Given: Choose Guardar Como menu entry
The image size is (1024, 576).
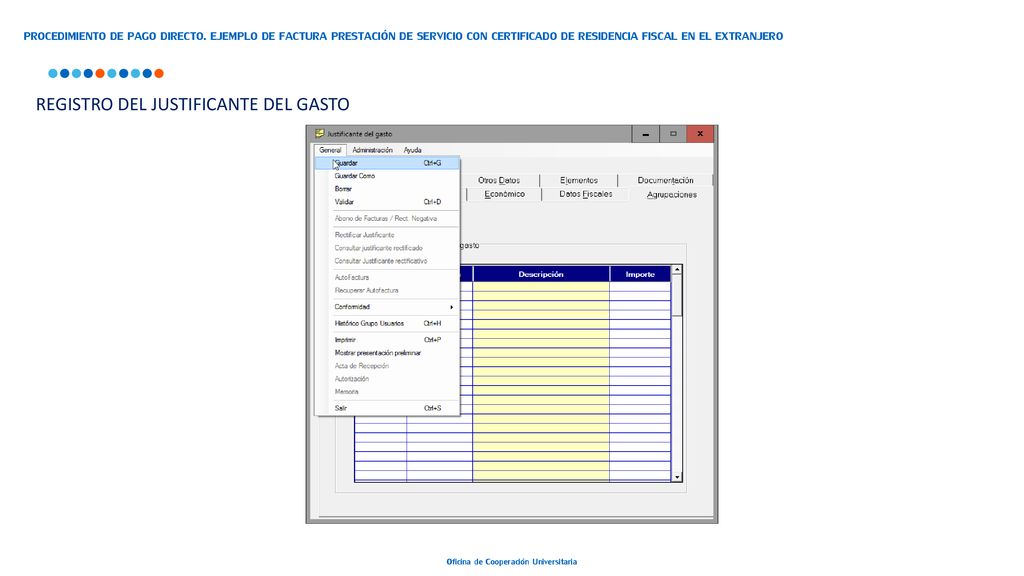Looking at the screenshot, I should point(387,176).
